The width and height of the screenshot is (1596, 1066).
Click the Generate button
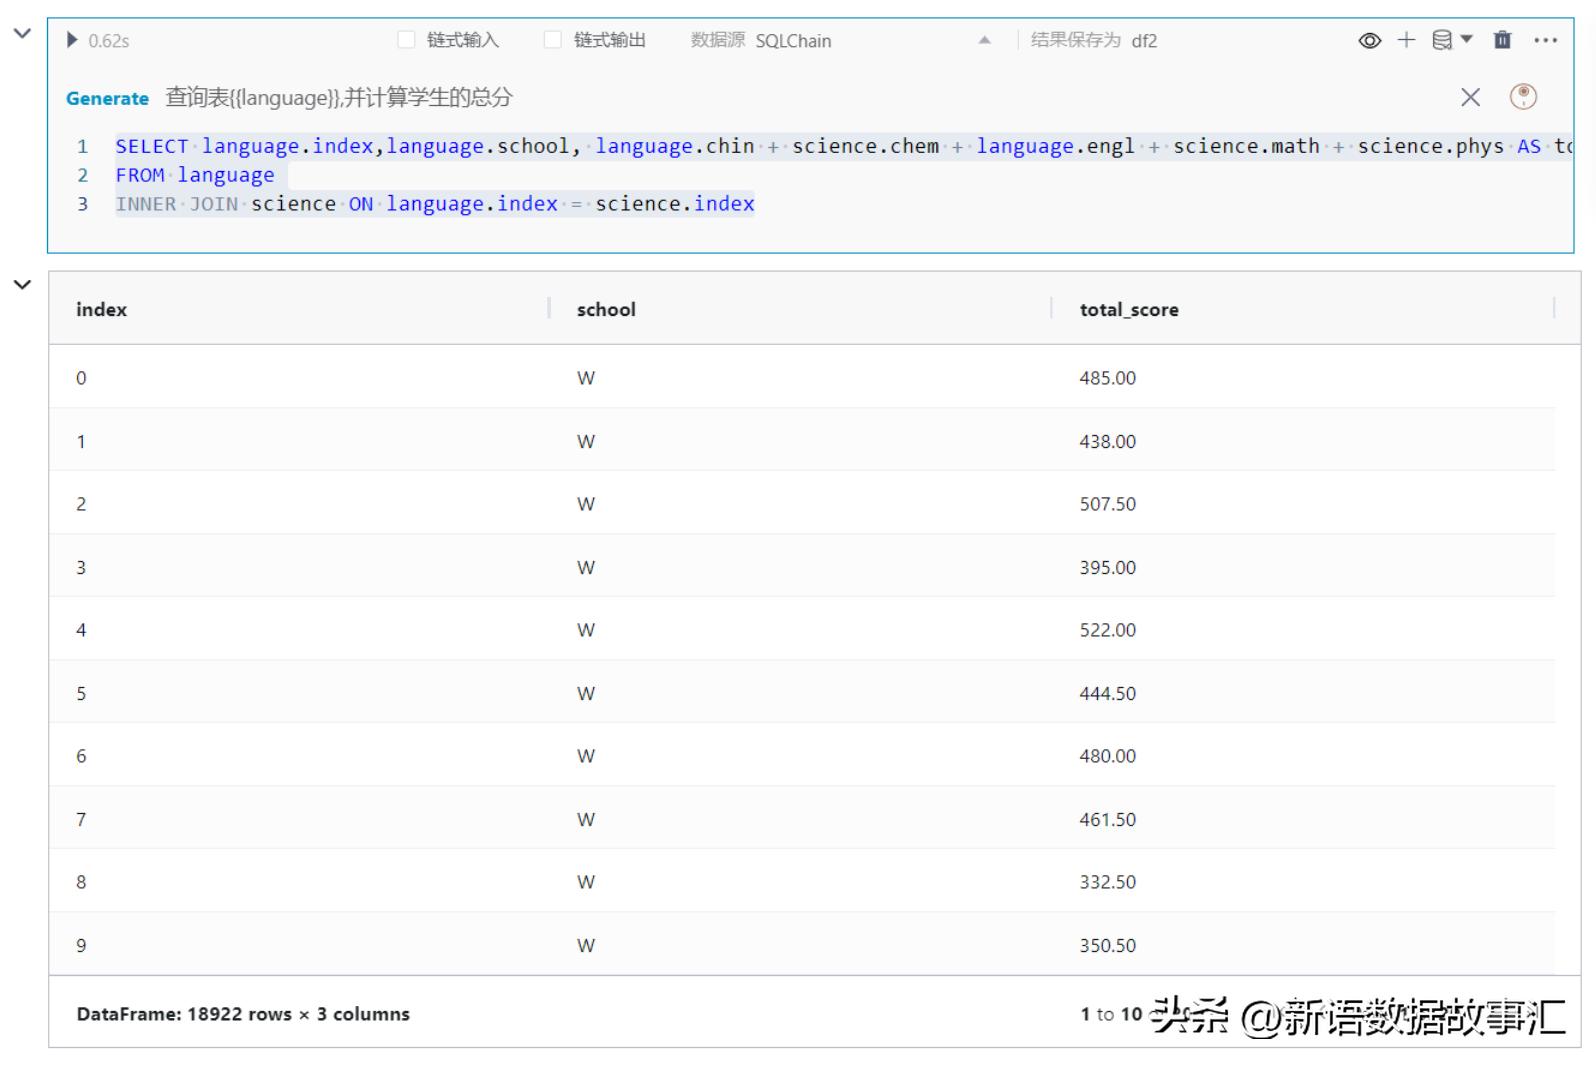[x=107, y=98]
